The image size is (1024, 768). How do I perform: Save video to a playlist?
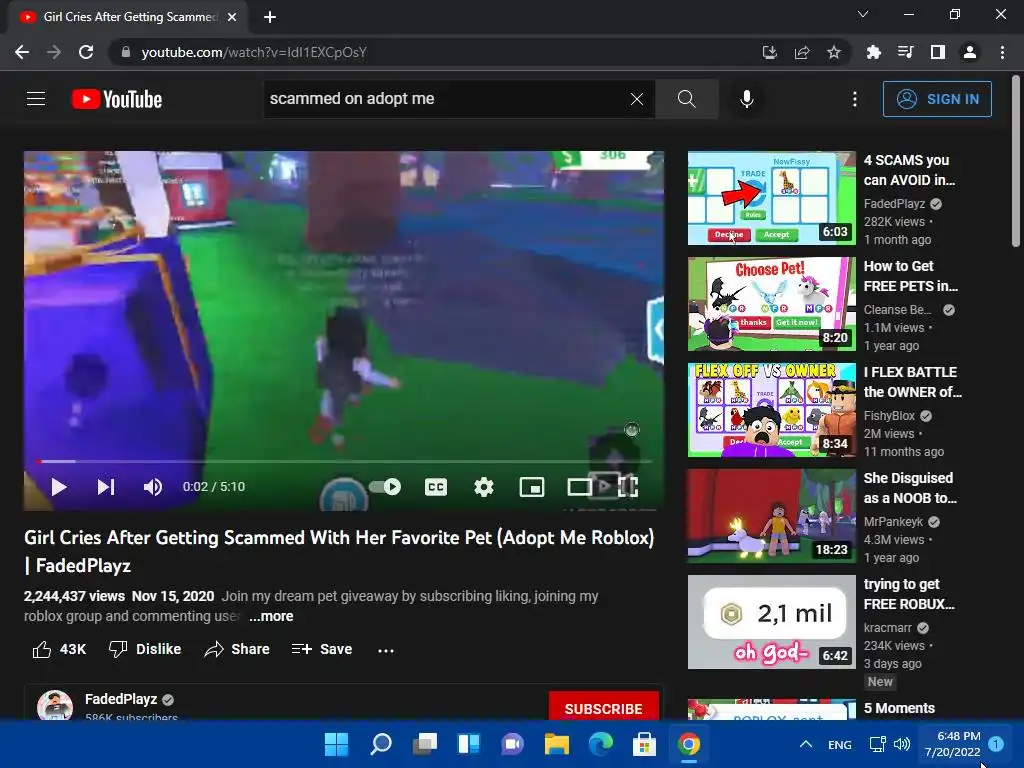tap(322, 649)
